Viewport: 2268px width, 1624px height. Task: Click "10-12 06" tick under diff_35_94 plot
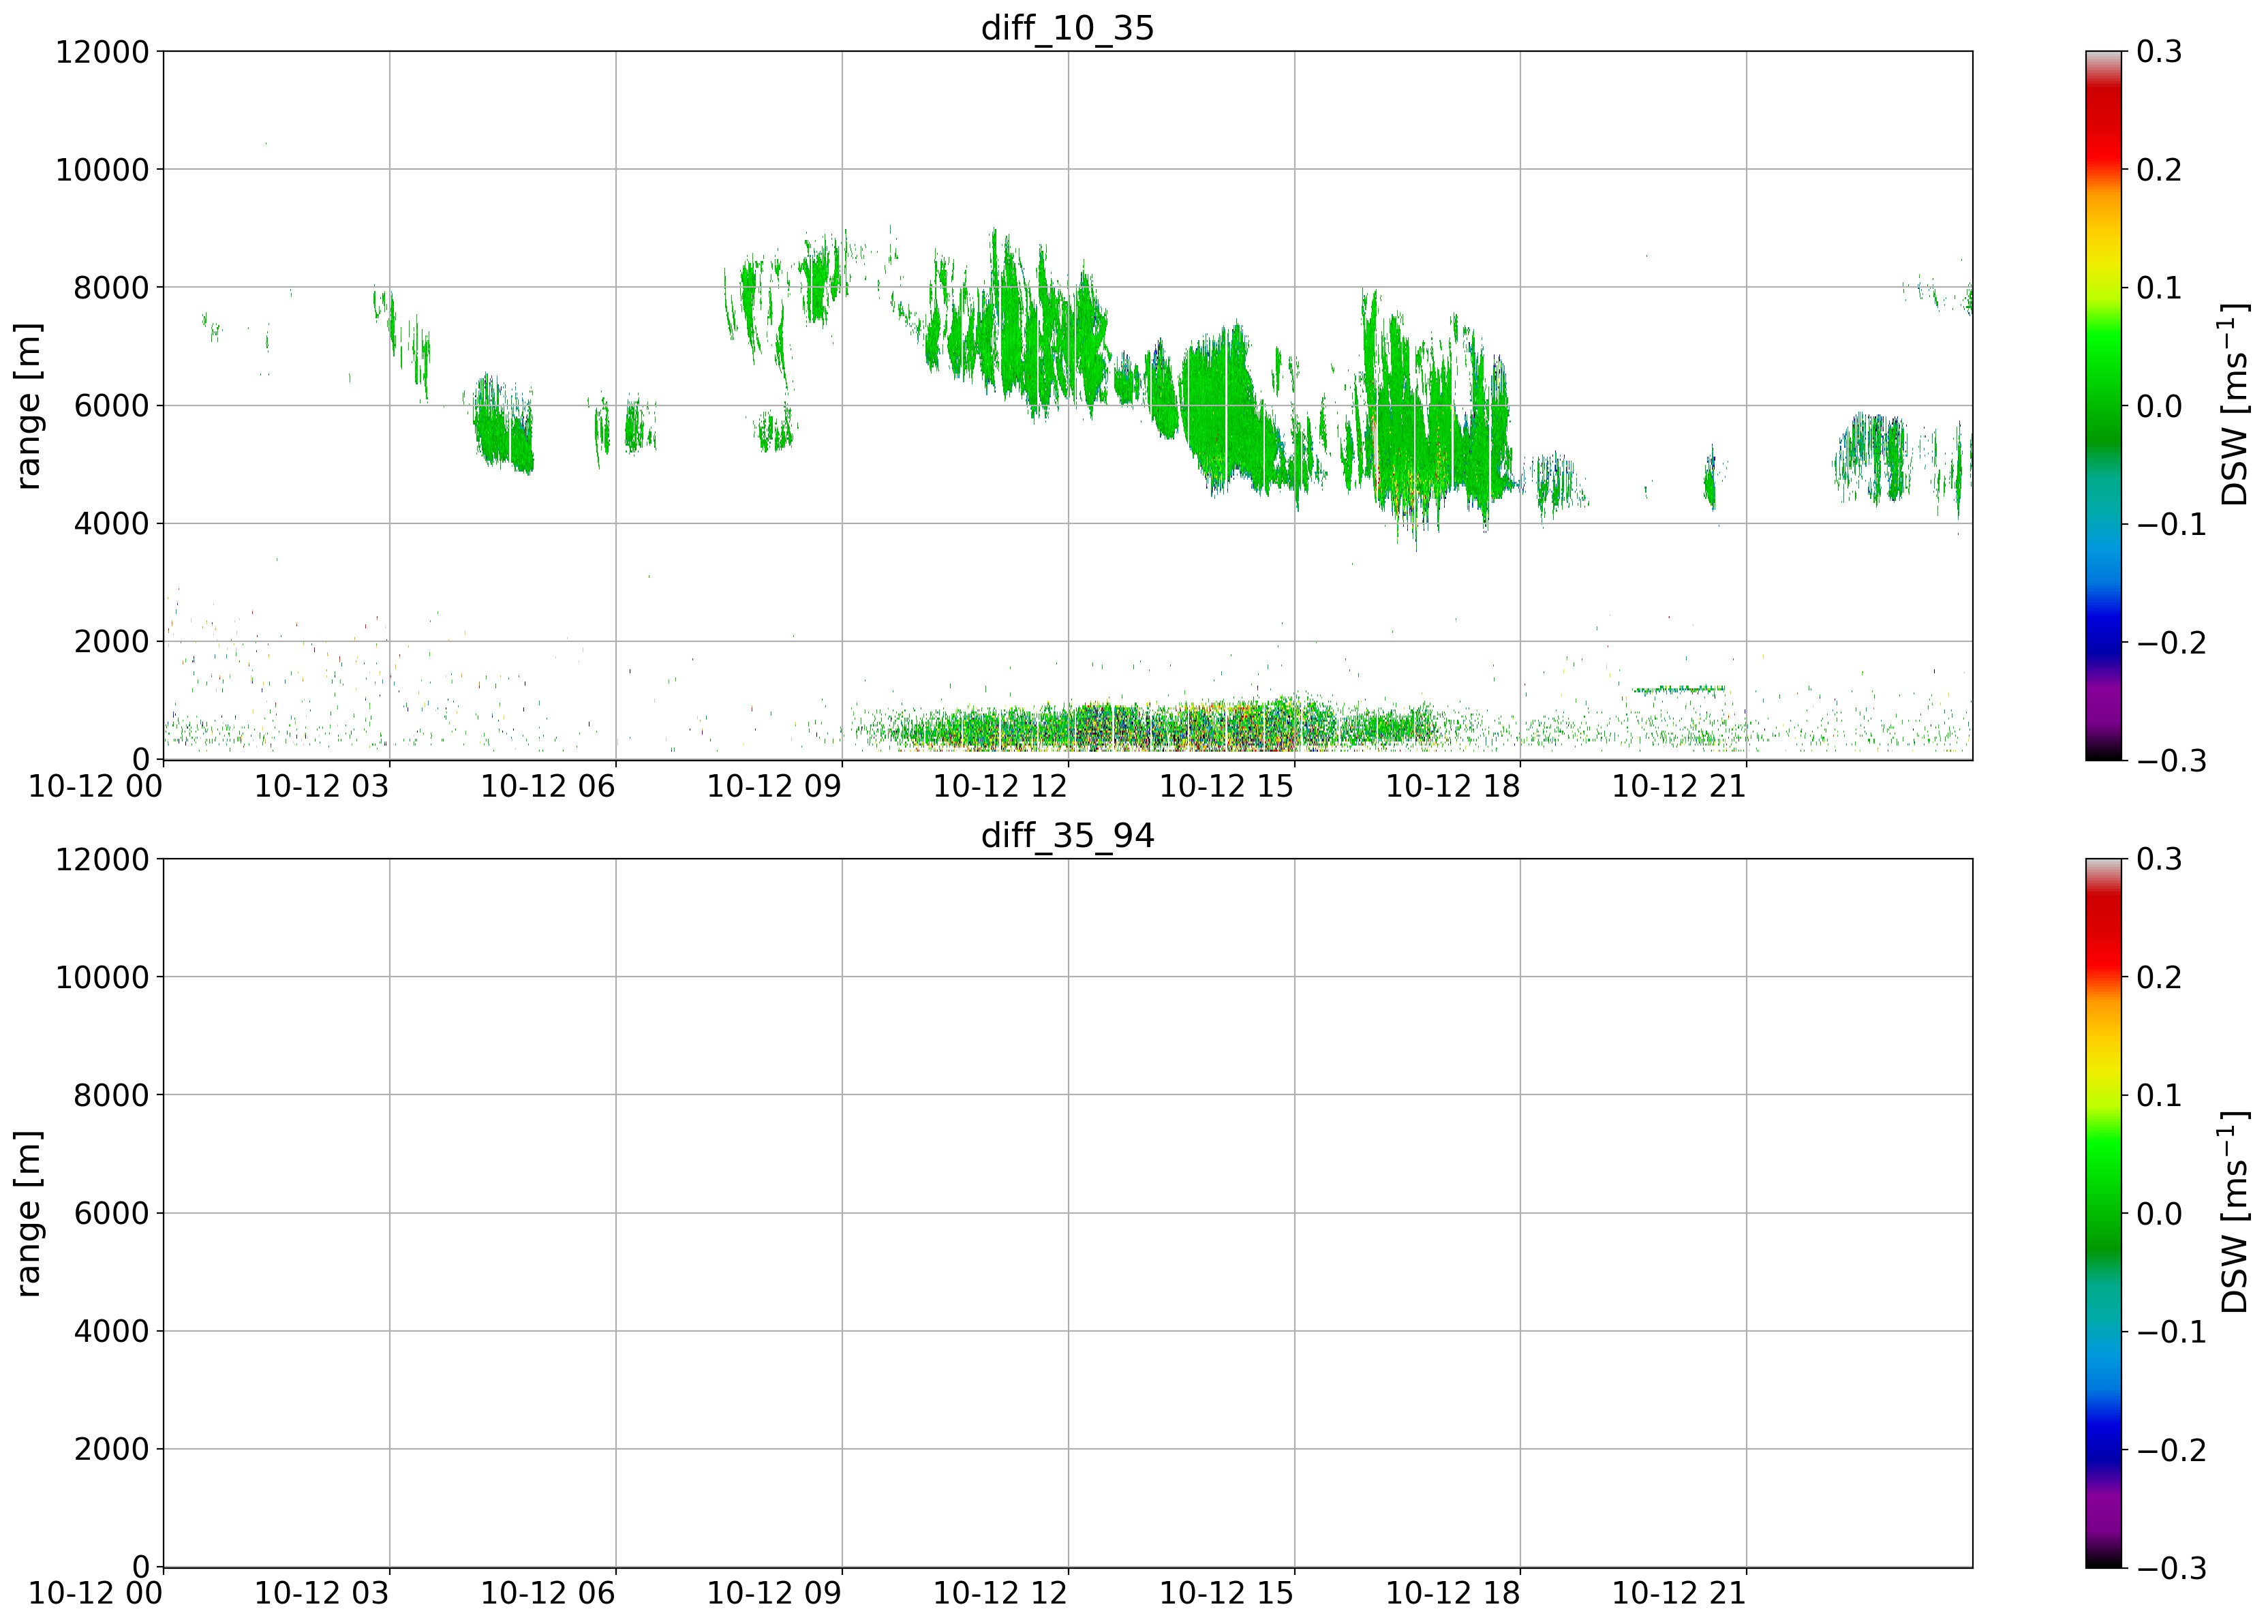pyautogui.click(x=548, y=1594)
